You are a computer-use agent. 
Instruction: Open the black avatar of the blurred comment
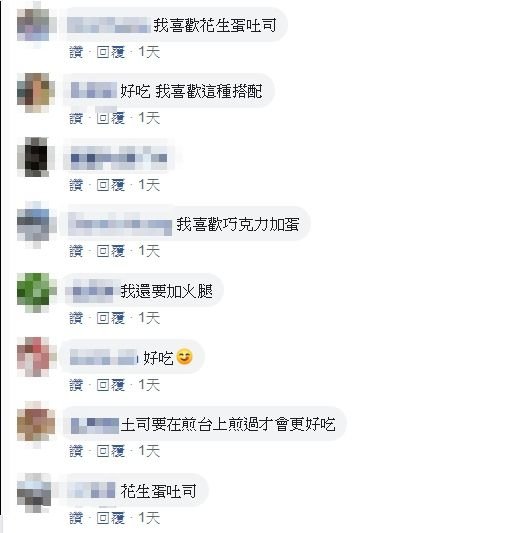pos(35,157)
